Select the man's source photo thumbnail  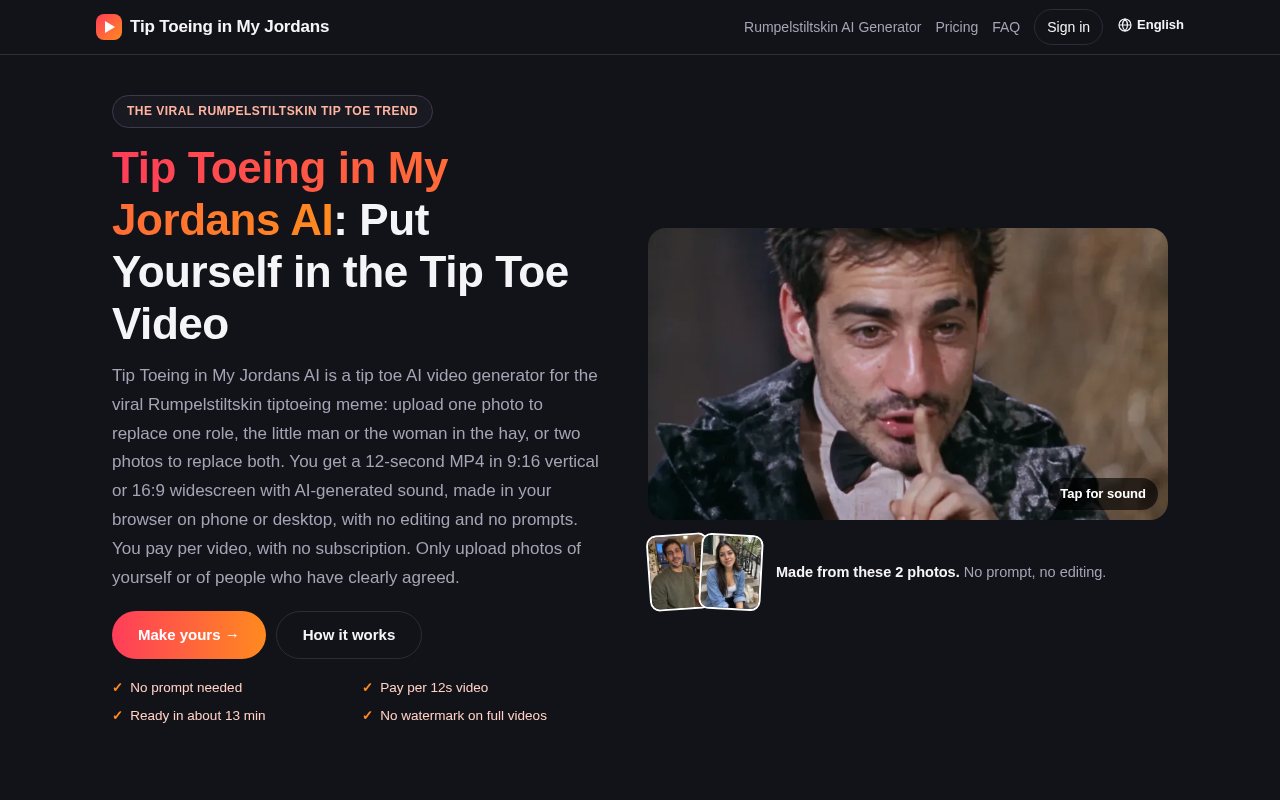click(676, 573)
